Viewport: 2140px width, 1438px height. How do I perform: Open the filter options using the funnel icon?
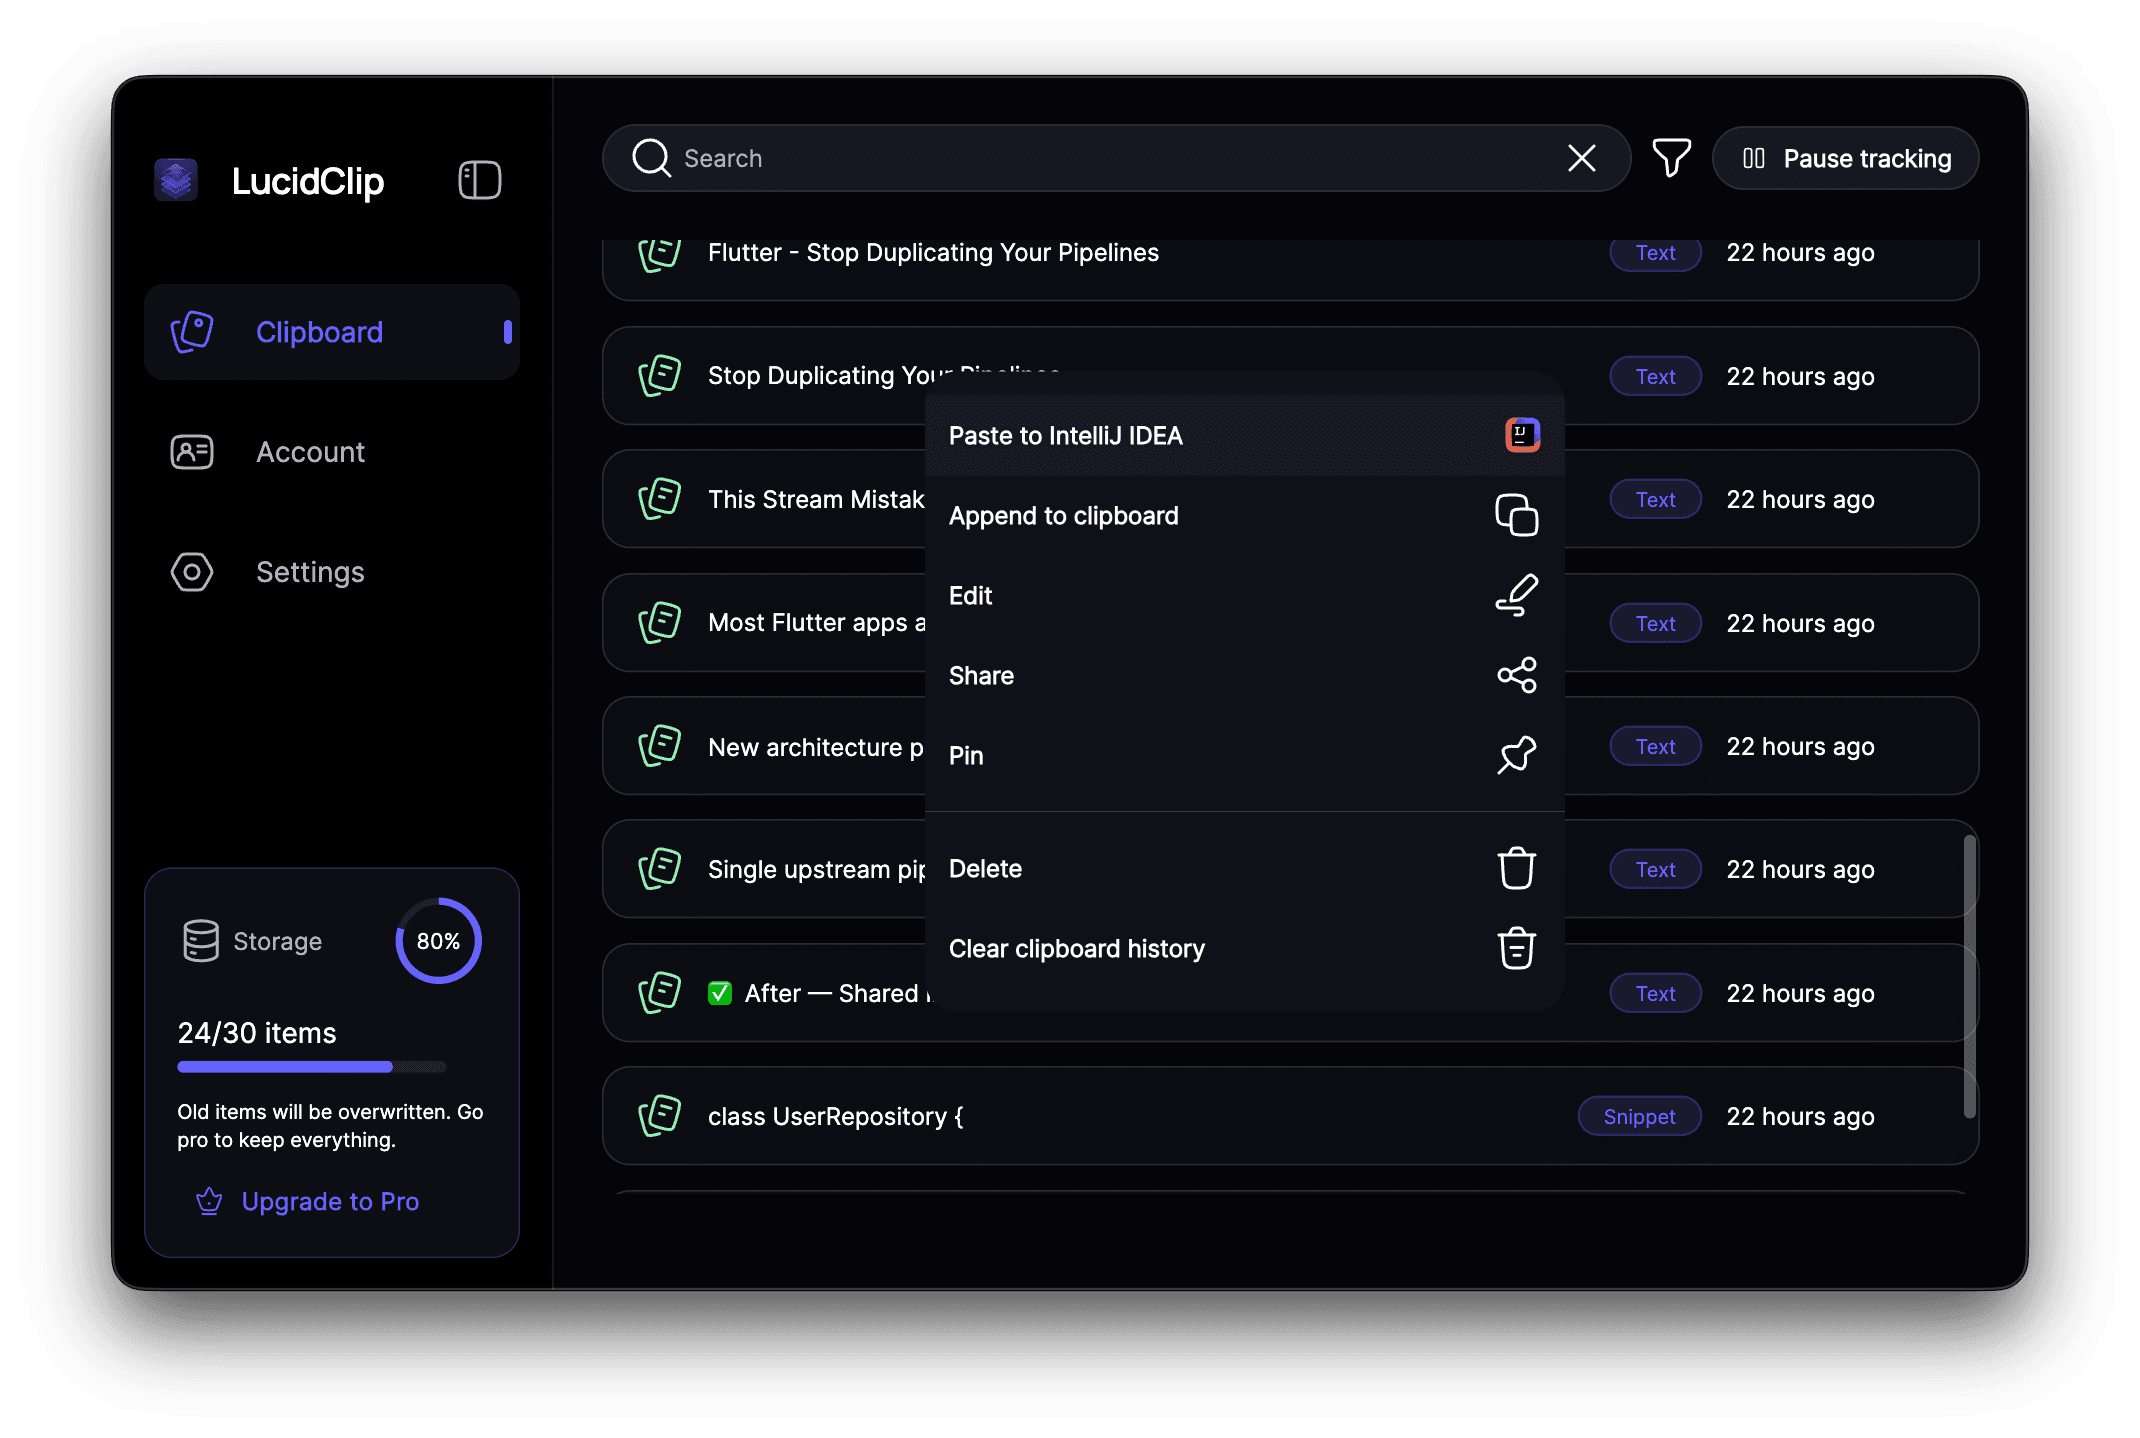point(1671,158)
